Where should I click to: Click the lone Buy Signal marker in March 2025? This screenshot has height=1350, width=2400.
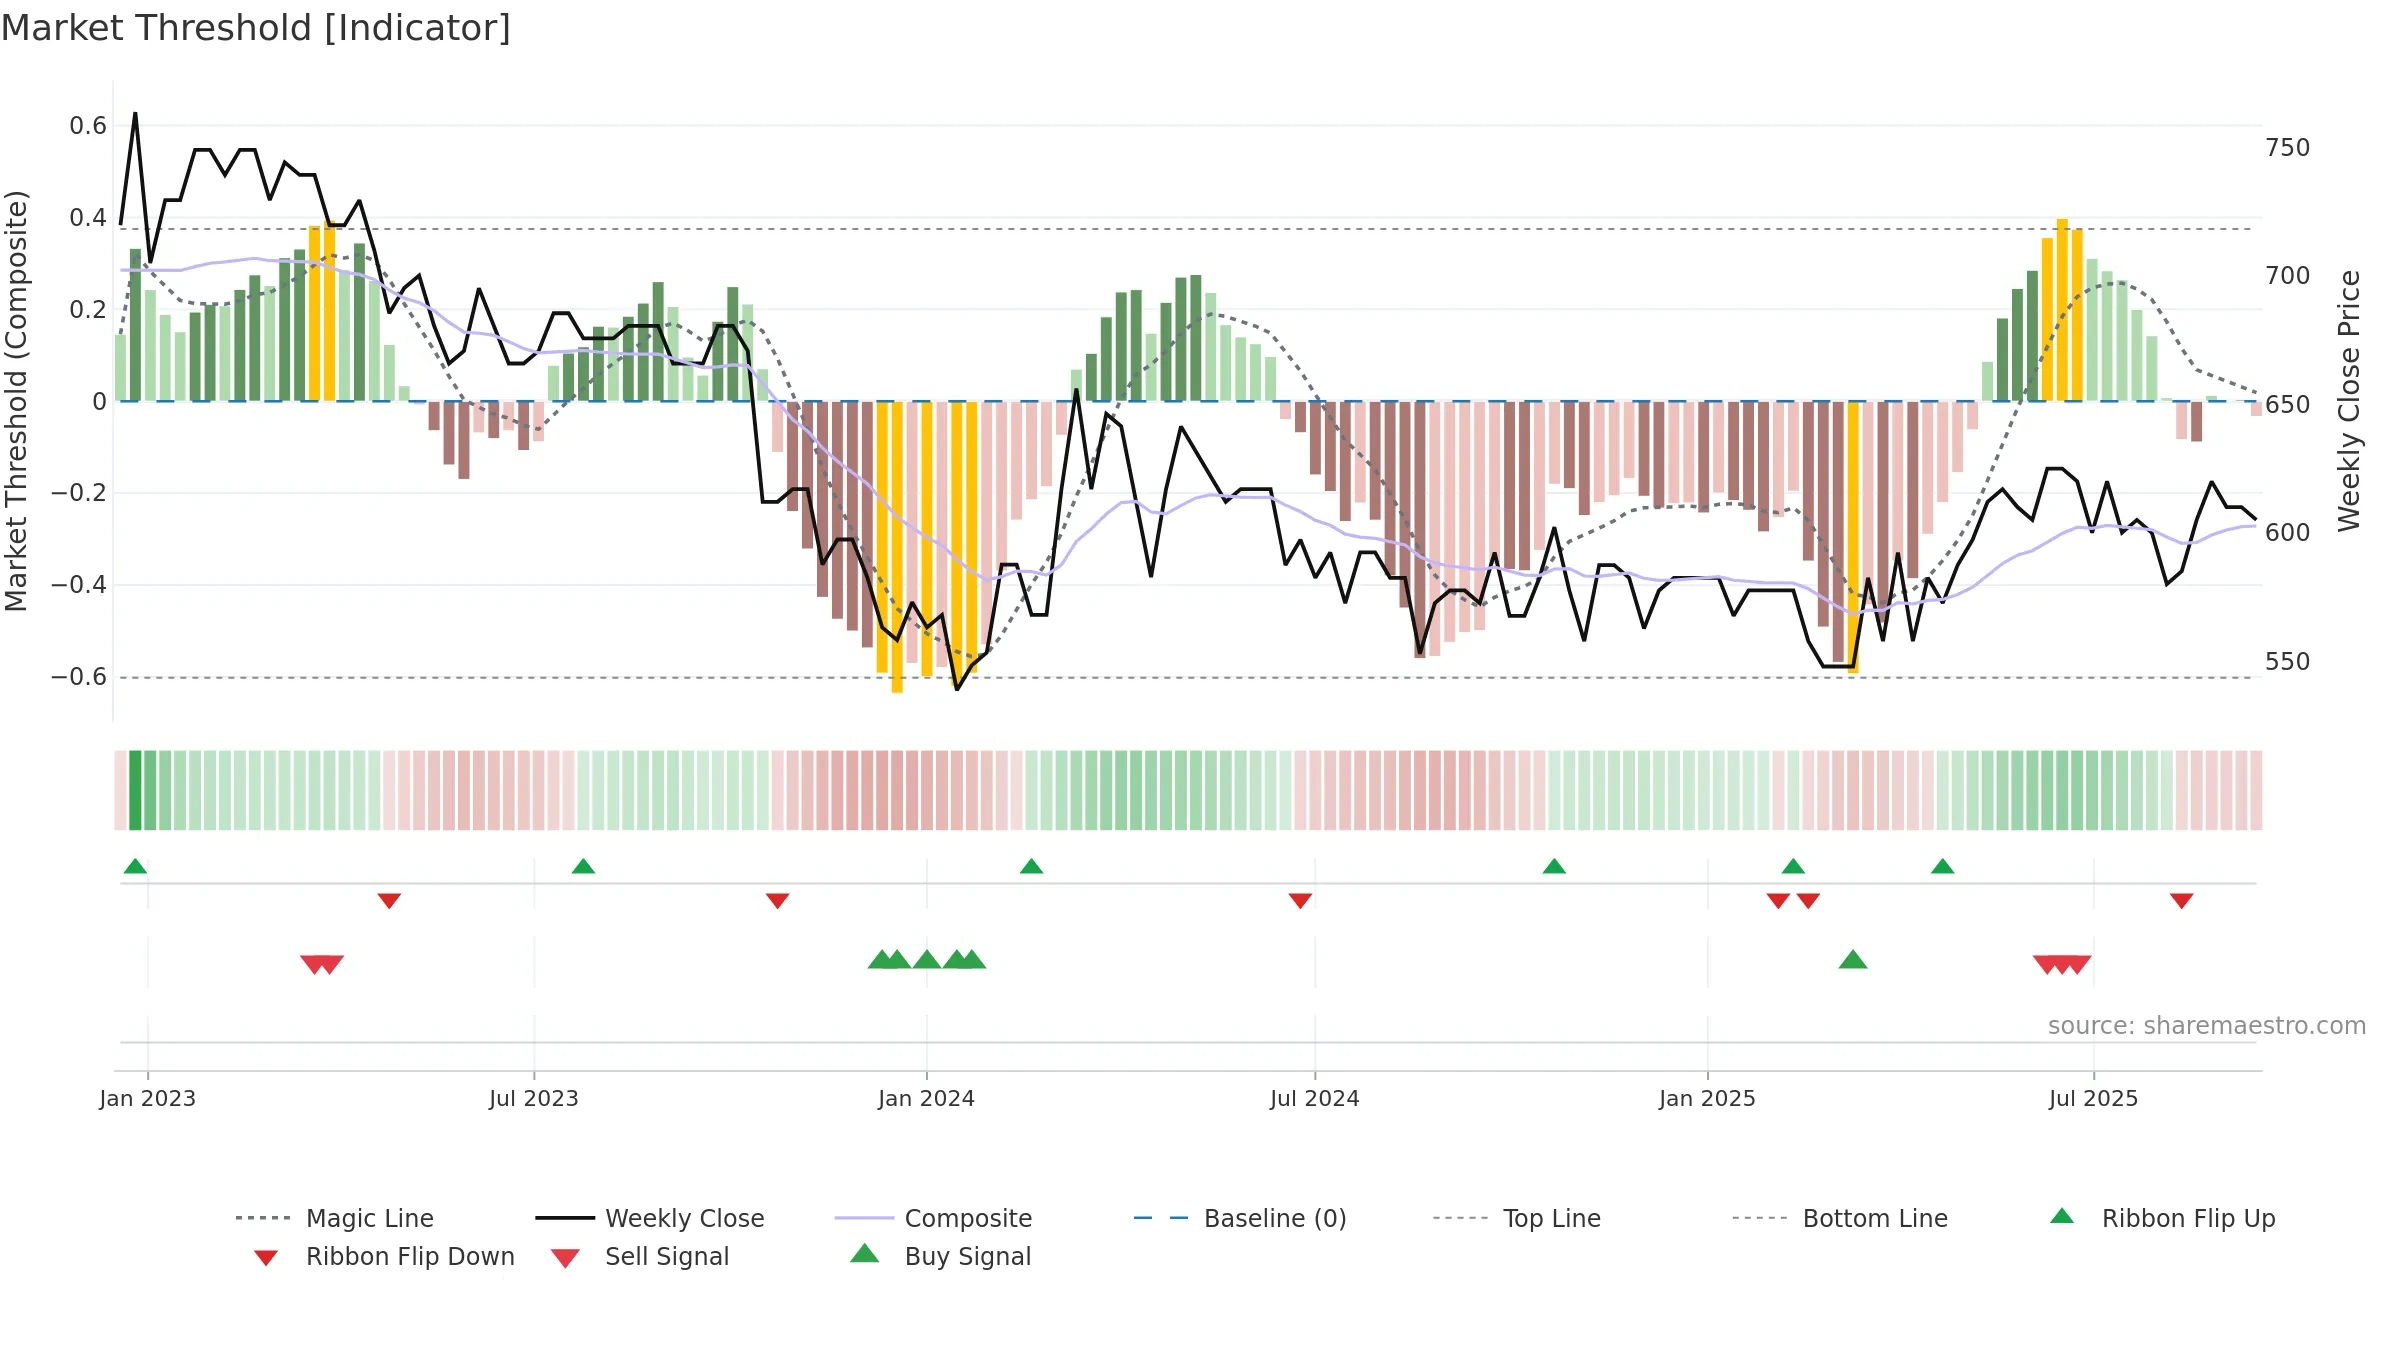pyautogui.click(x=1853, y=960)
